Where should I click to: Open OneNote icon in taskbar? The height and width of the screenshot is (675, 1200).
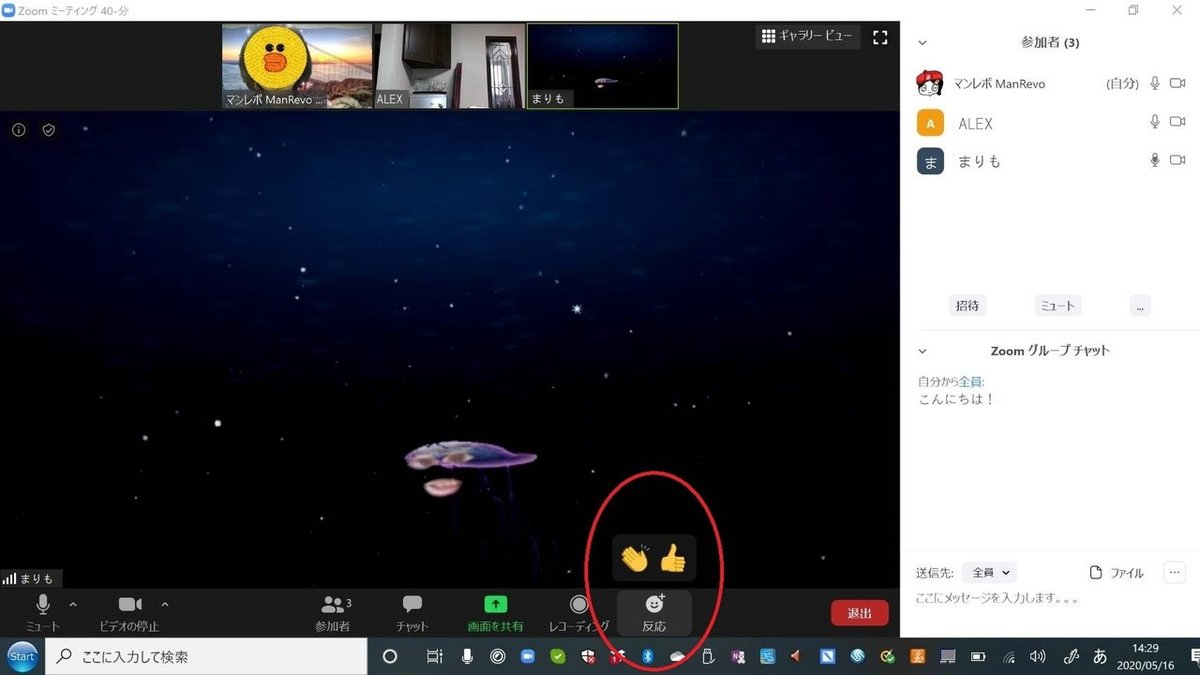click(x=738, y=657)
